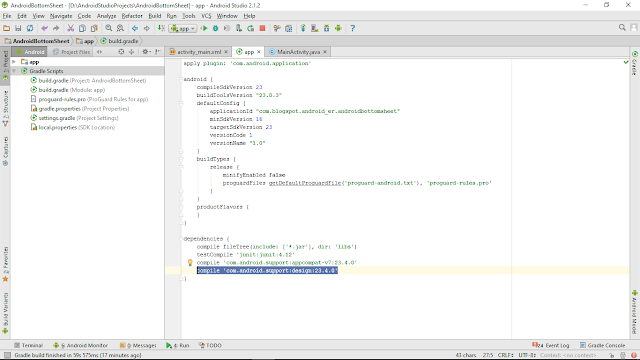Navigate Back with the left arrow
Image resolution: width=640 pixels, height=360 pixels.
point(135,28)
